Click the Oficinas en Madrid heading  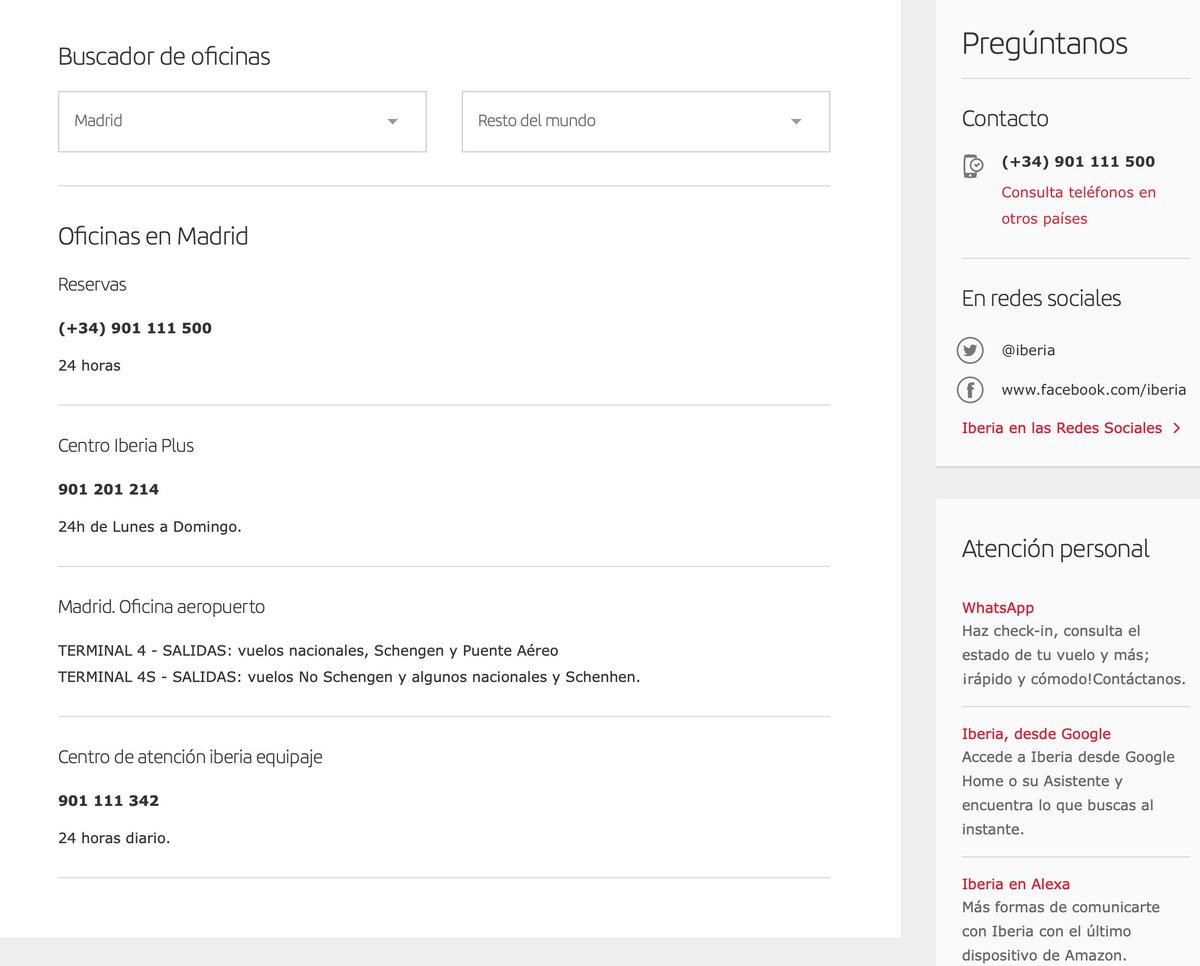tap(153, 237)
